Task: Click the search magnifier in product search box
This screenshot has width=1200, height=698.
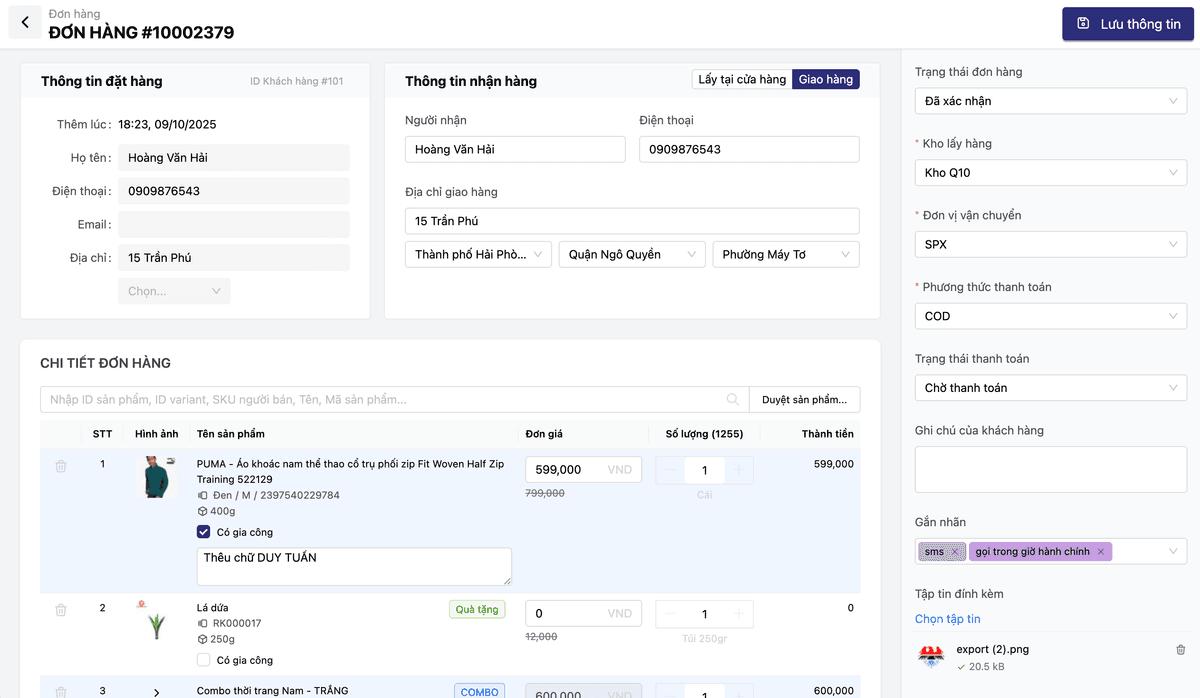Action: coord(733,400)
